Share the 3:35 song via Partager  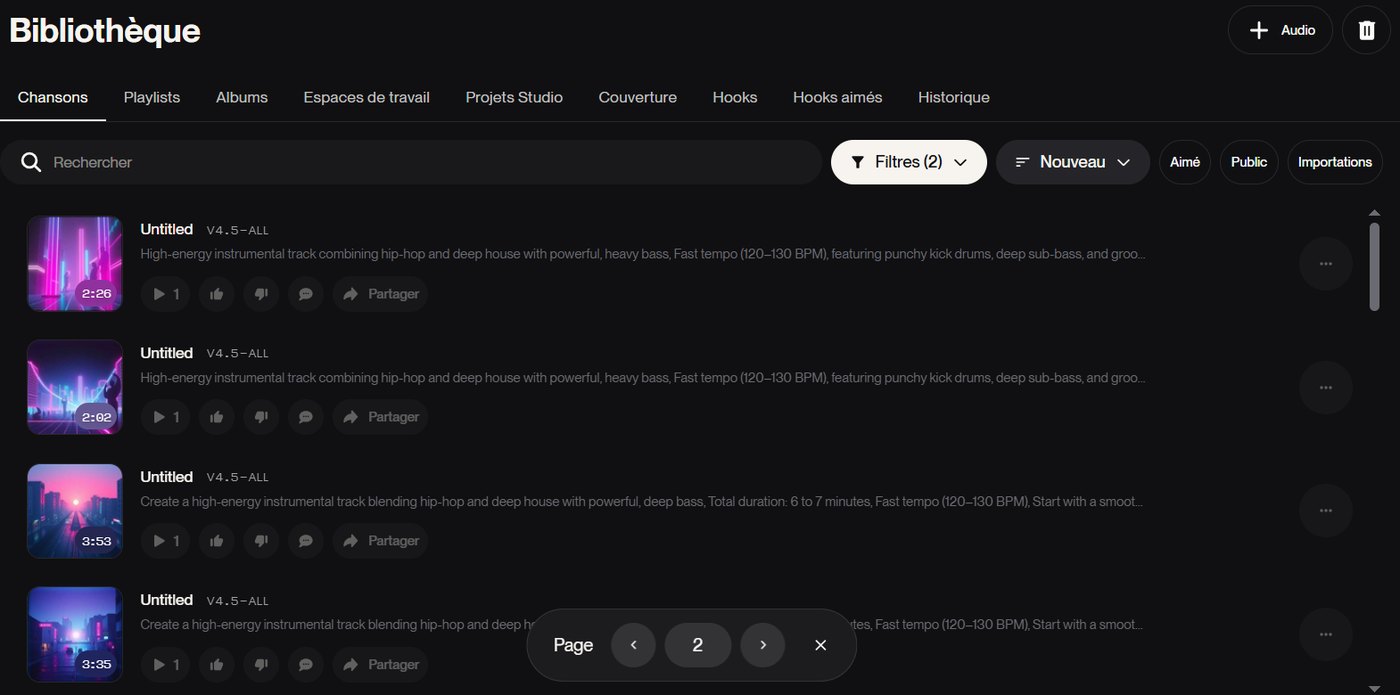(x=380, y=664)
